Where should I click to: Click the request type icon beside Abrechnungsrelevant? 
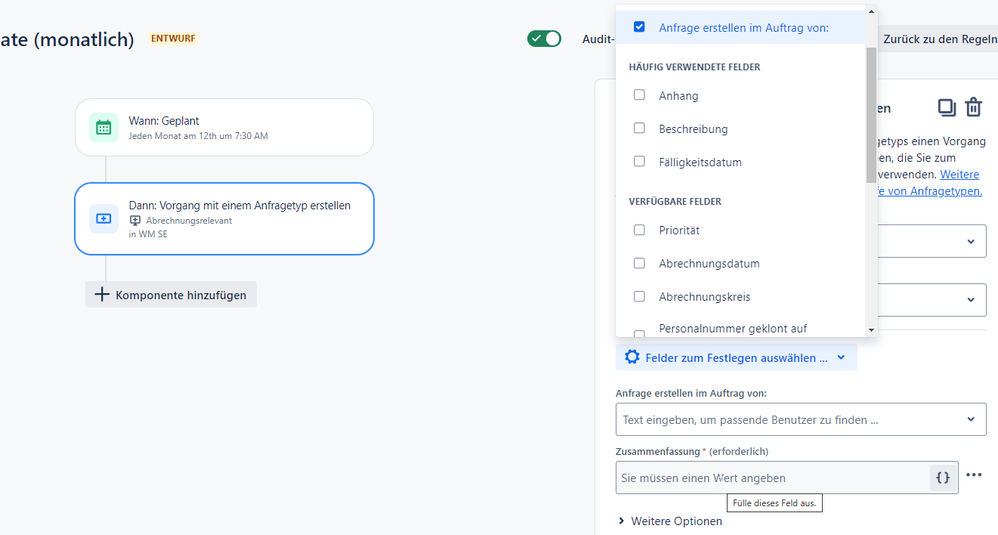[x=135, y=221]
